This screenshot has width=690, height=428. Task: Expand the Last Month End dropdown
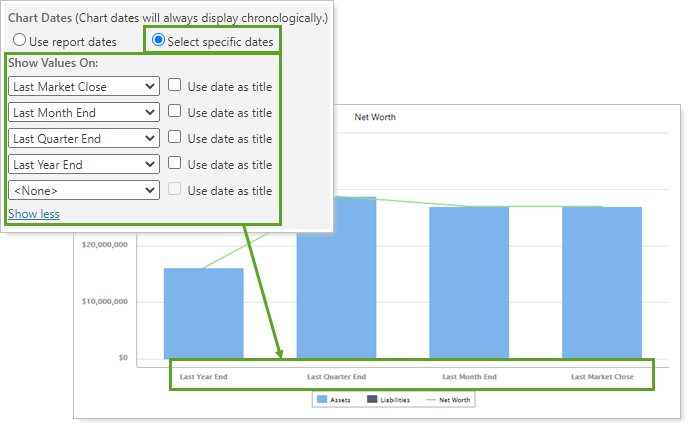click(83, 113)
